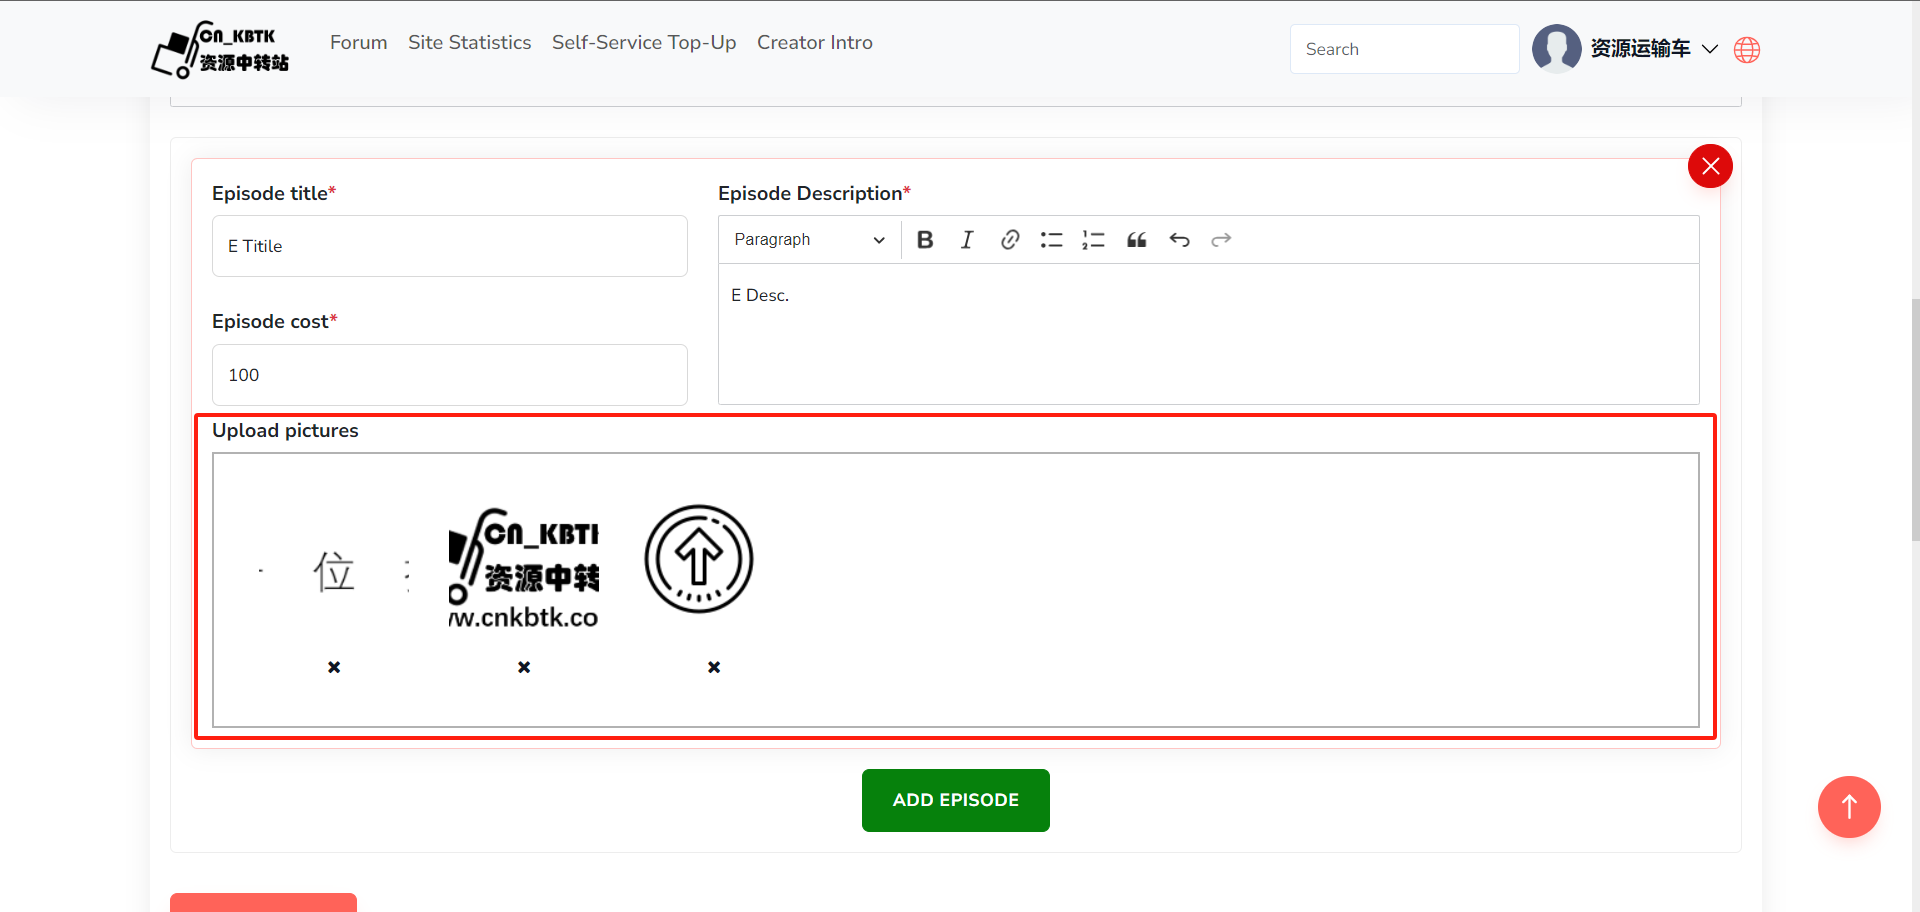This screenshot has height=912, width=1920.
Task: Go to Site Statistics
Action: [469, 43]
